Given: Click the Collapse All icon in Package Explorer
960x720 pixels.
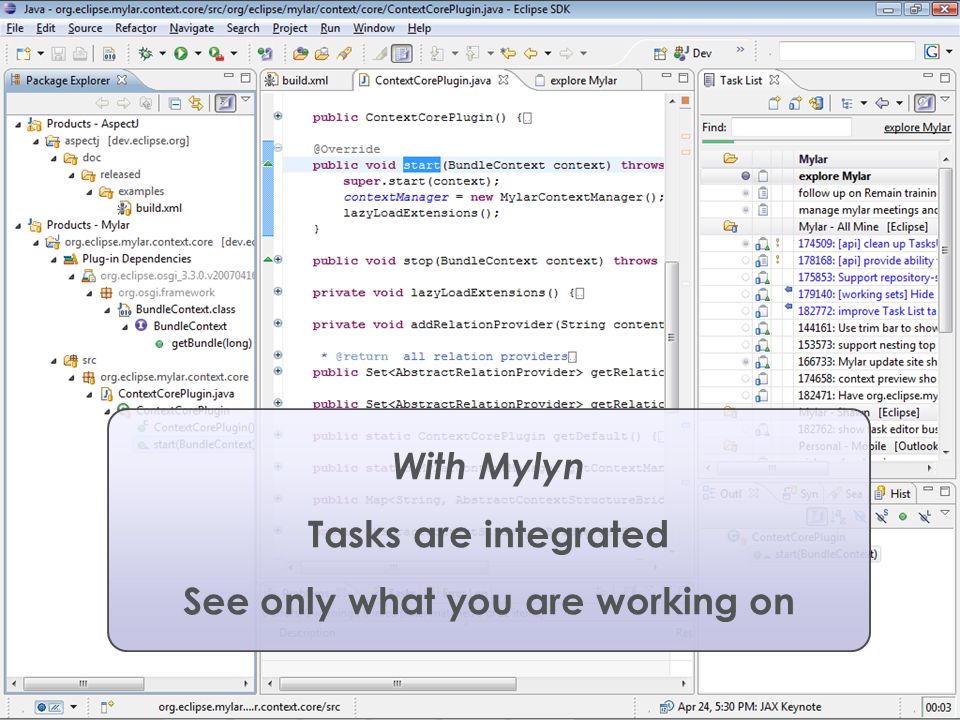Looking at the screenshot, I should (x=174, y=103).
